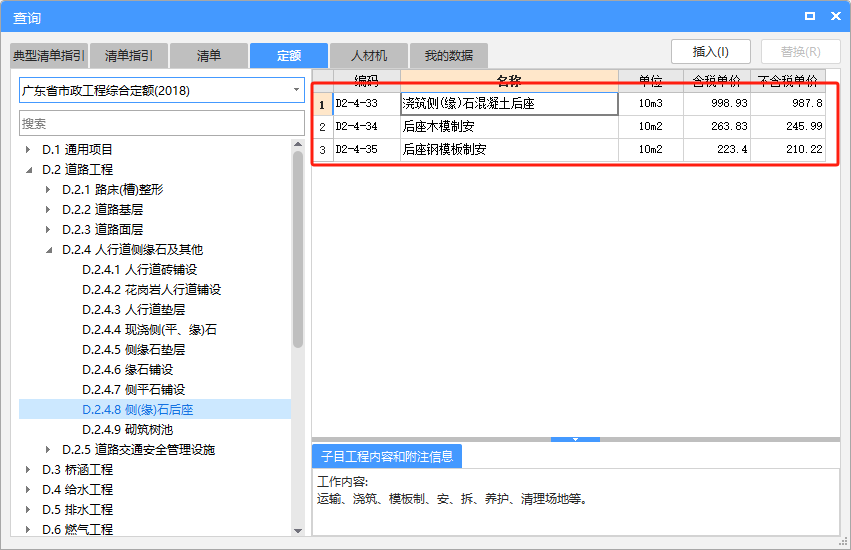This screenshot has height=550, width=851.
Task: Select row header number 1
Action: pos(322,104)
